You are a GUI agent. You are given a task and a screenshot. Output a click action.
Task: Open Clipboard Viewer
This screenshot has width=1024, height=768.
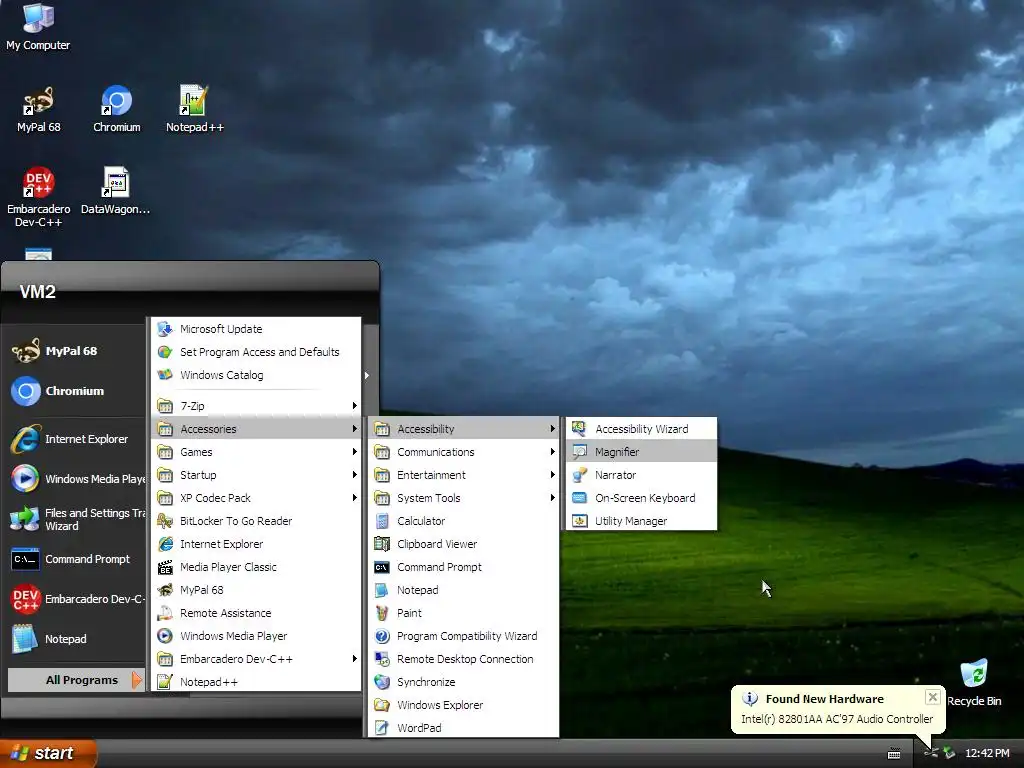[x=464, y=544]
